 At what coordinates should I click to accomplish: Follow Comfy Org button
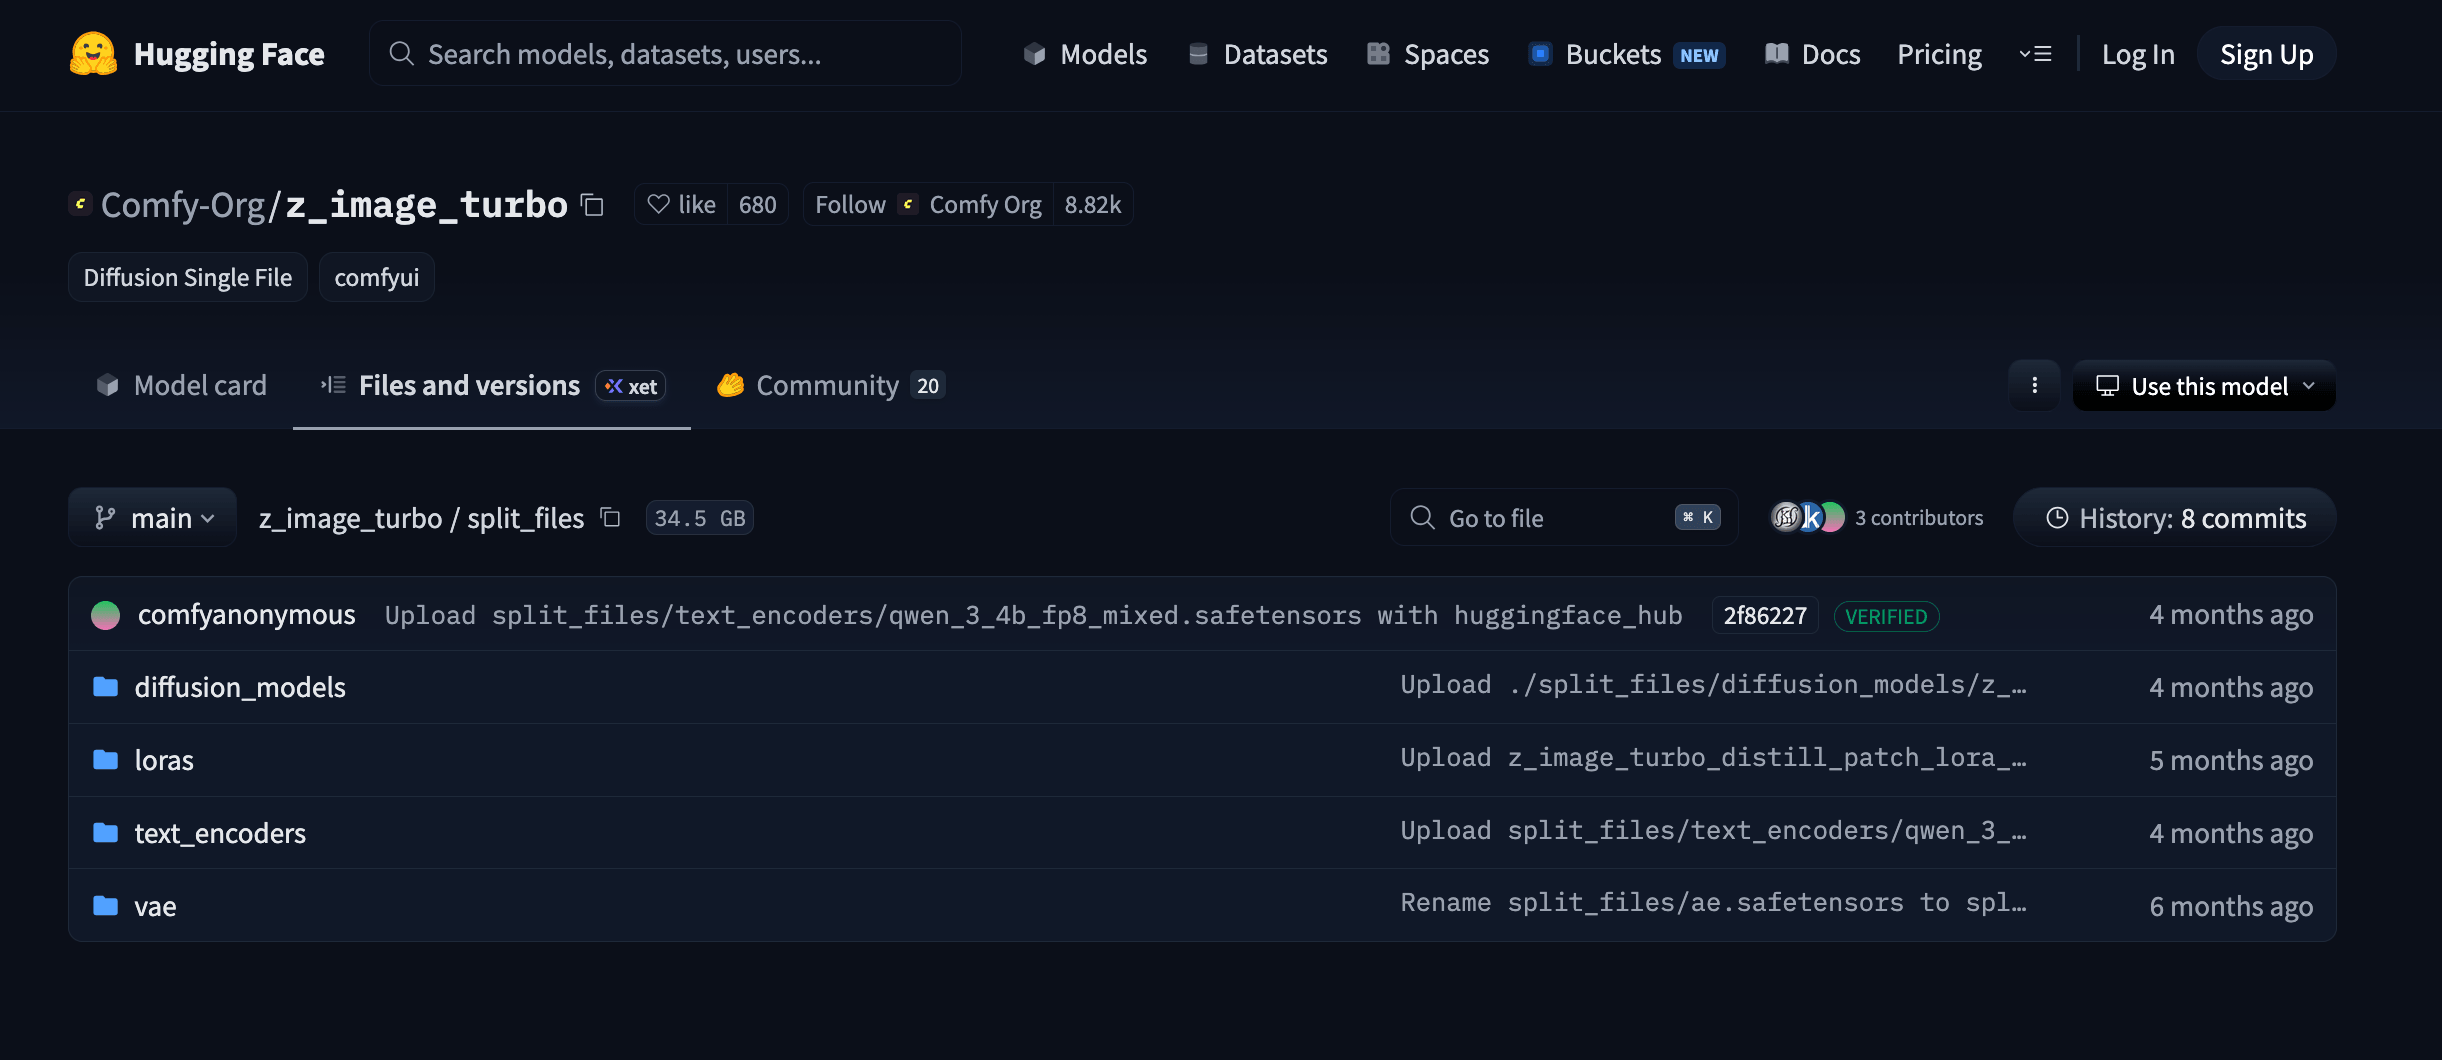[x=928, y=204]
